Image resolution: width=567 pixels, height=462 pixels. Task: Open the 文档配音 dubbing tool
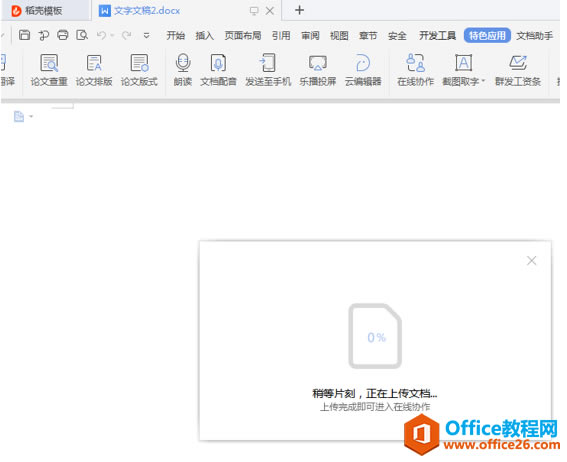[x=218, y=70]
